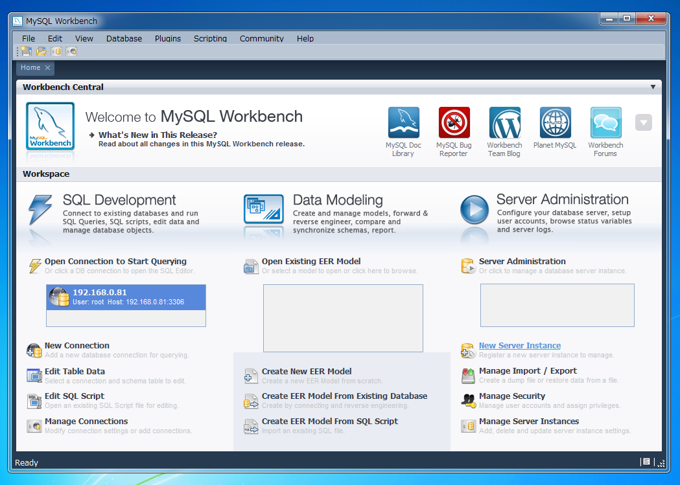Screen dimensions: 680x485
Task: Click Edit Table Data link text
Action: pyautogui.click(x=75, y=371)
